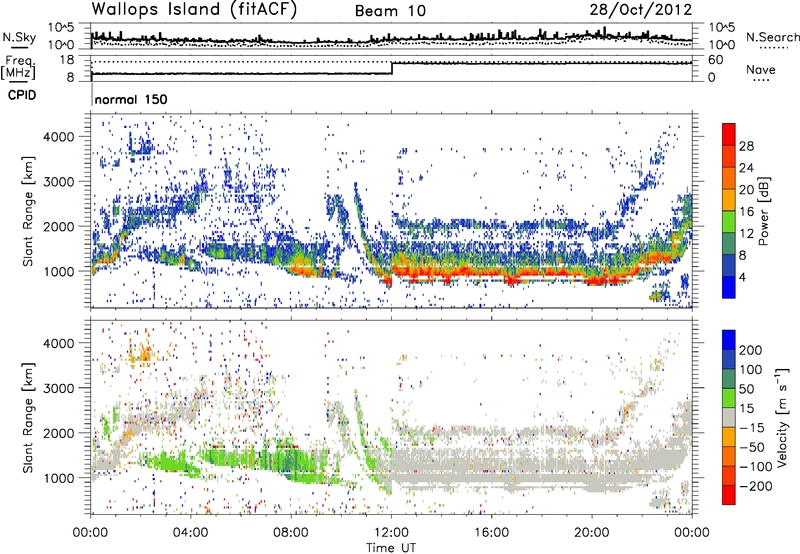Screen dimensions: 800x554
Task: Click the "Time UT" axis title
Action: coord(391,547)
